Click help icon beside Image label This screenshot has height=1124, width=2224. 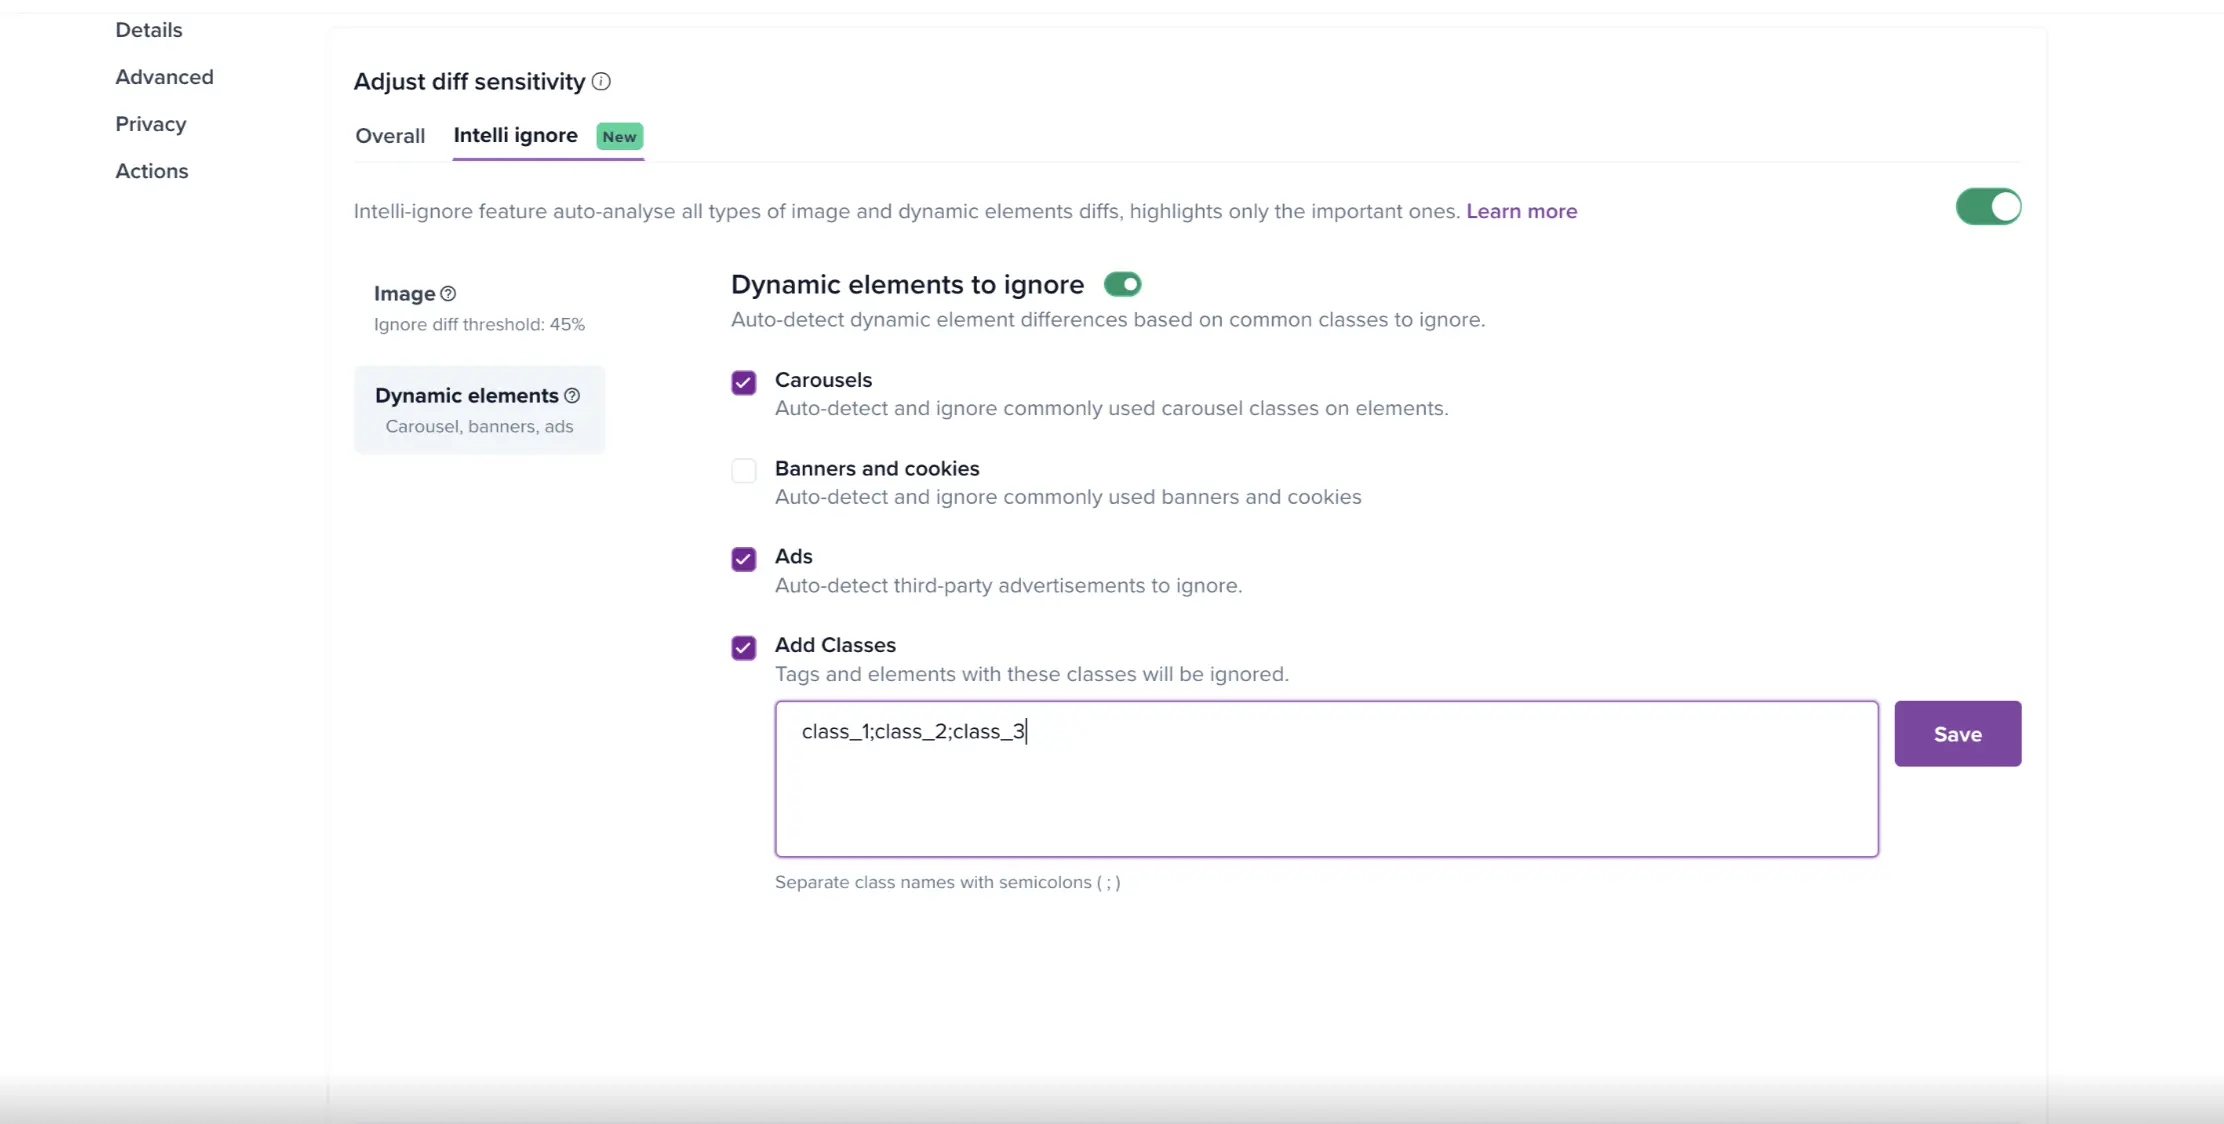tap(448, 294)
